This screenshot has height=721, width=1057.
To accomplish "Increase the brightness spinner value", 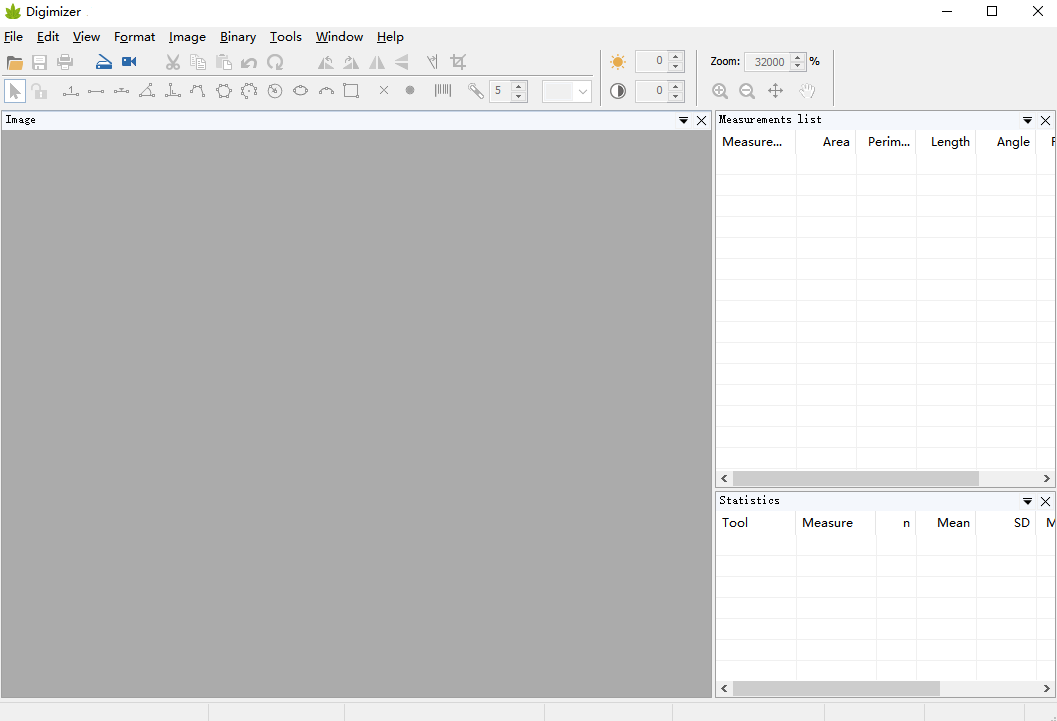I will pyautogui.click(x=675, y=56).
